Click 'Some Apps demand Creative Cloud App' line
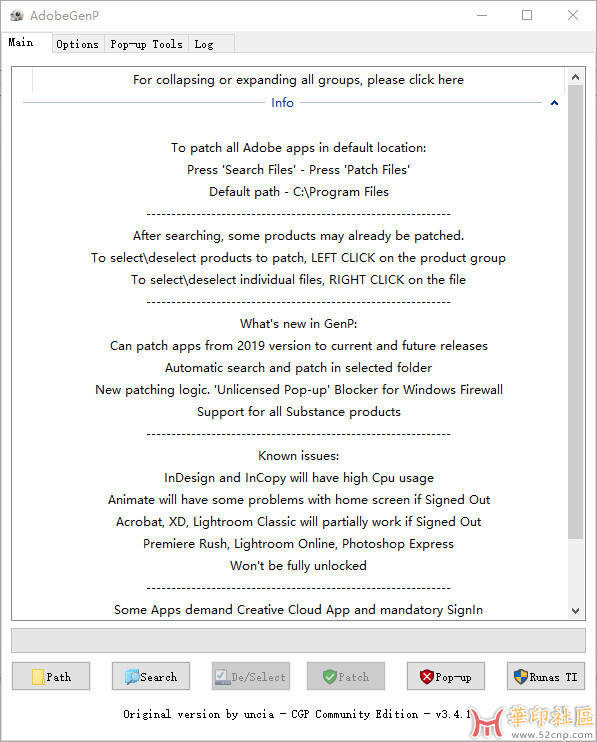Image resolution: width=597 pixels, height=742 pixels. (x=298, y=610)
